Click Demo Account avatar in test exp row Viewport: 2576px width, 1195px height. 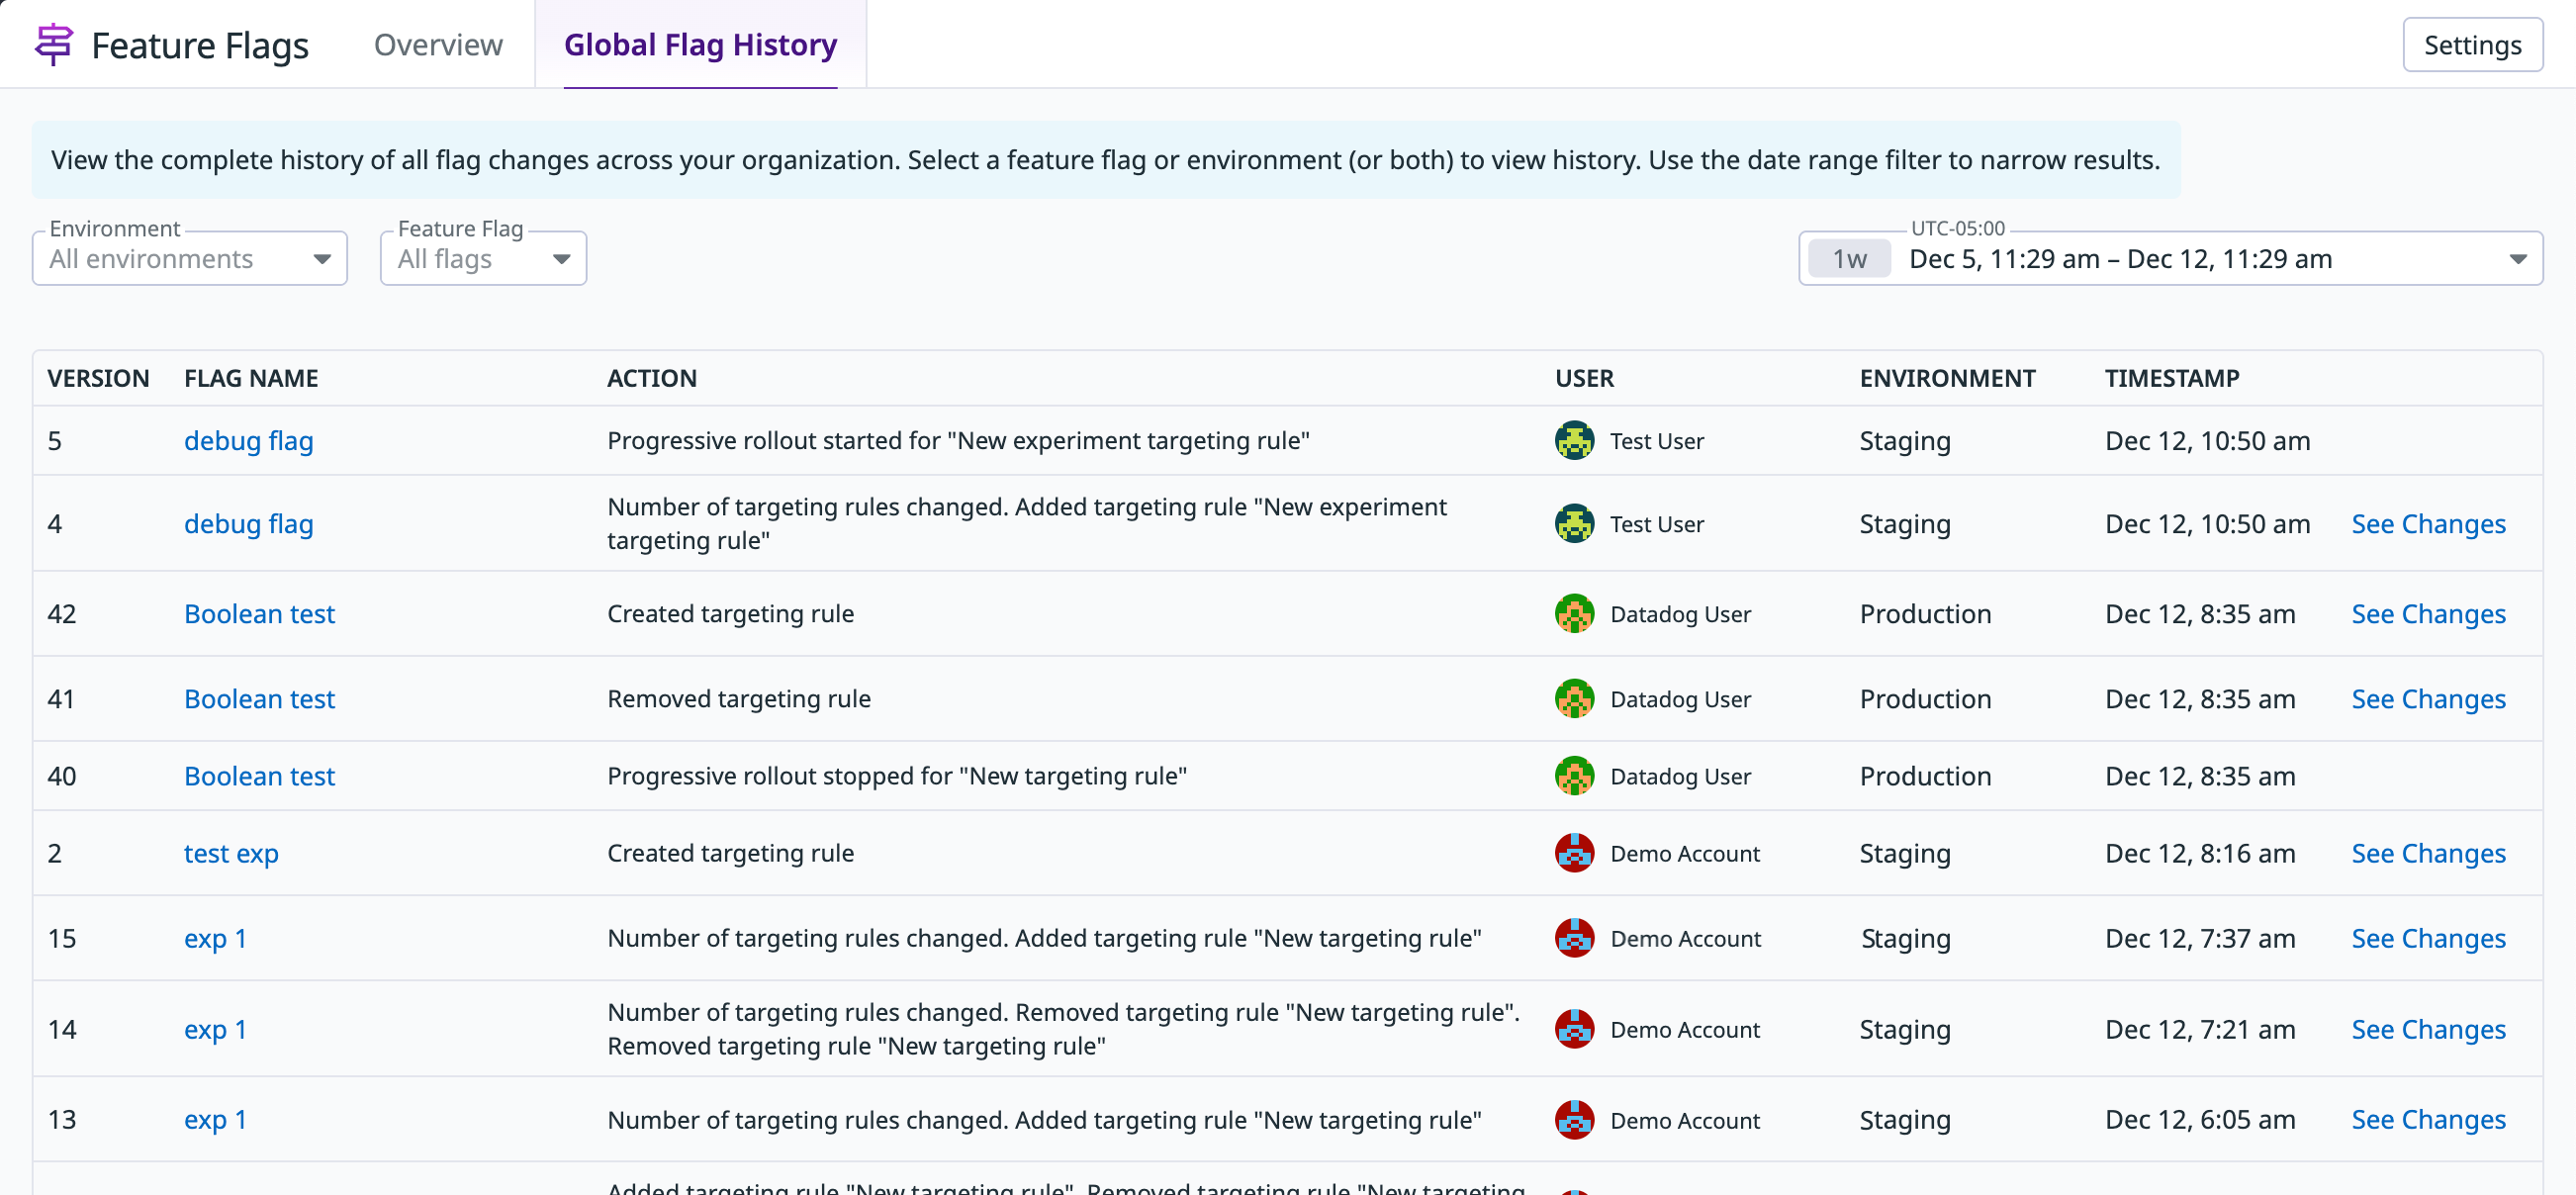(1574, 853)
